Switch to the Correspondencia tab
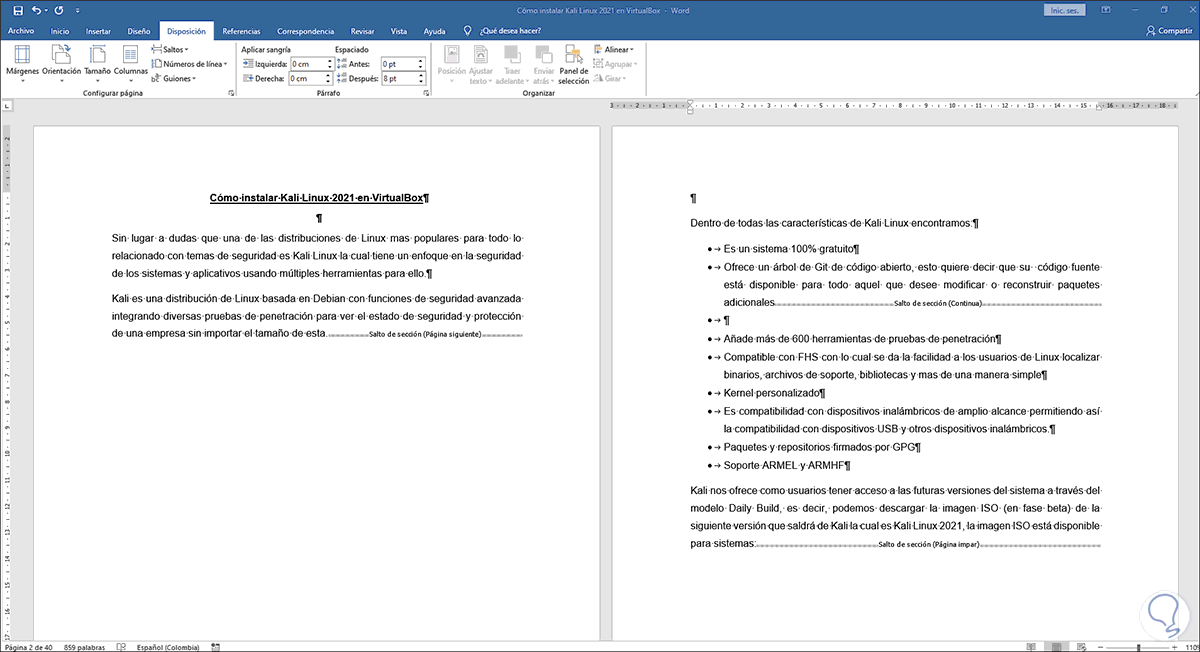Viewport: 1200px width, 652px height. [306, 31]
